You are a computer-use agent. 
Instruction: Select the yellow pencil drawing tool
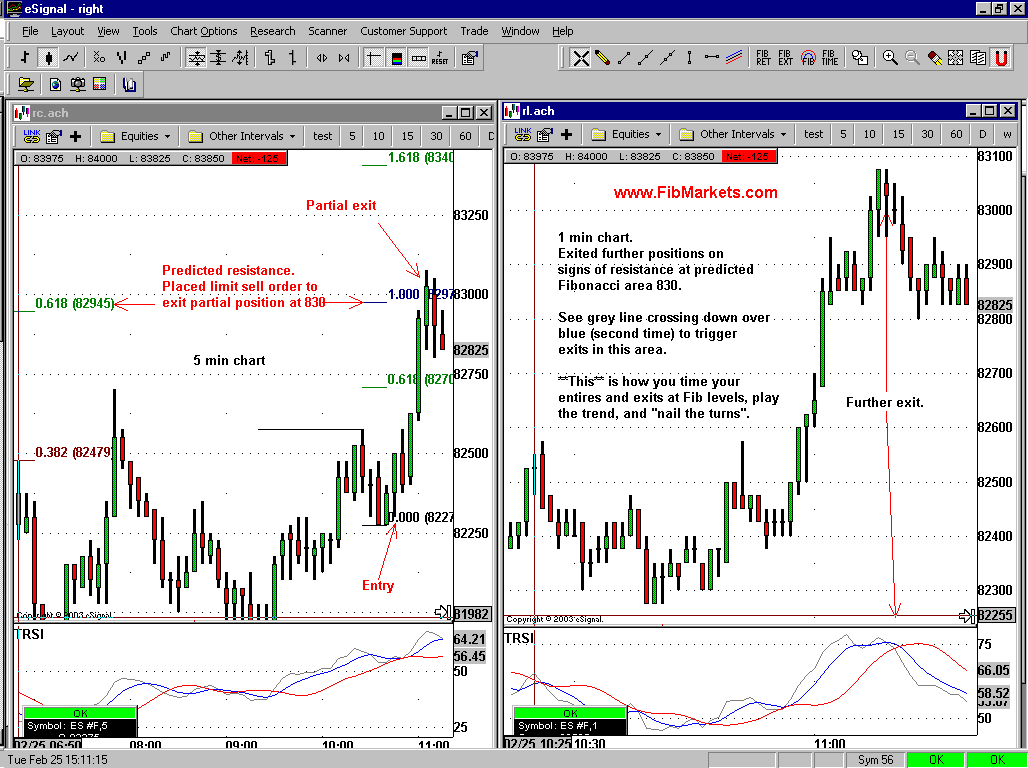[x=603, y=58]
